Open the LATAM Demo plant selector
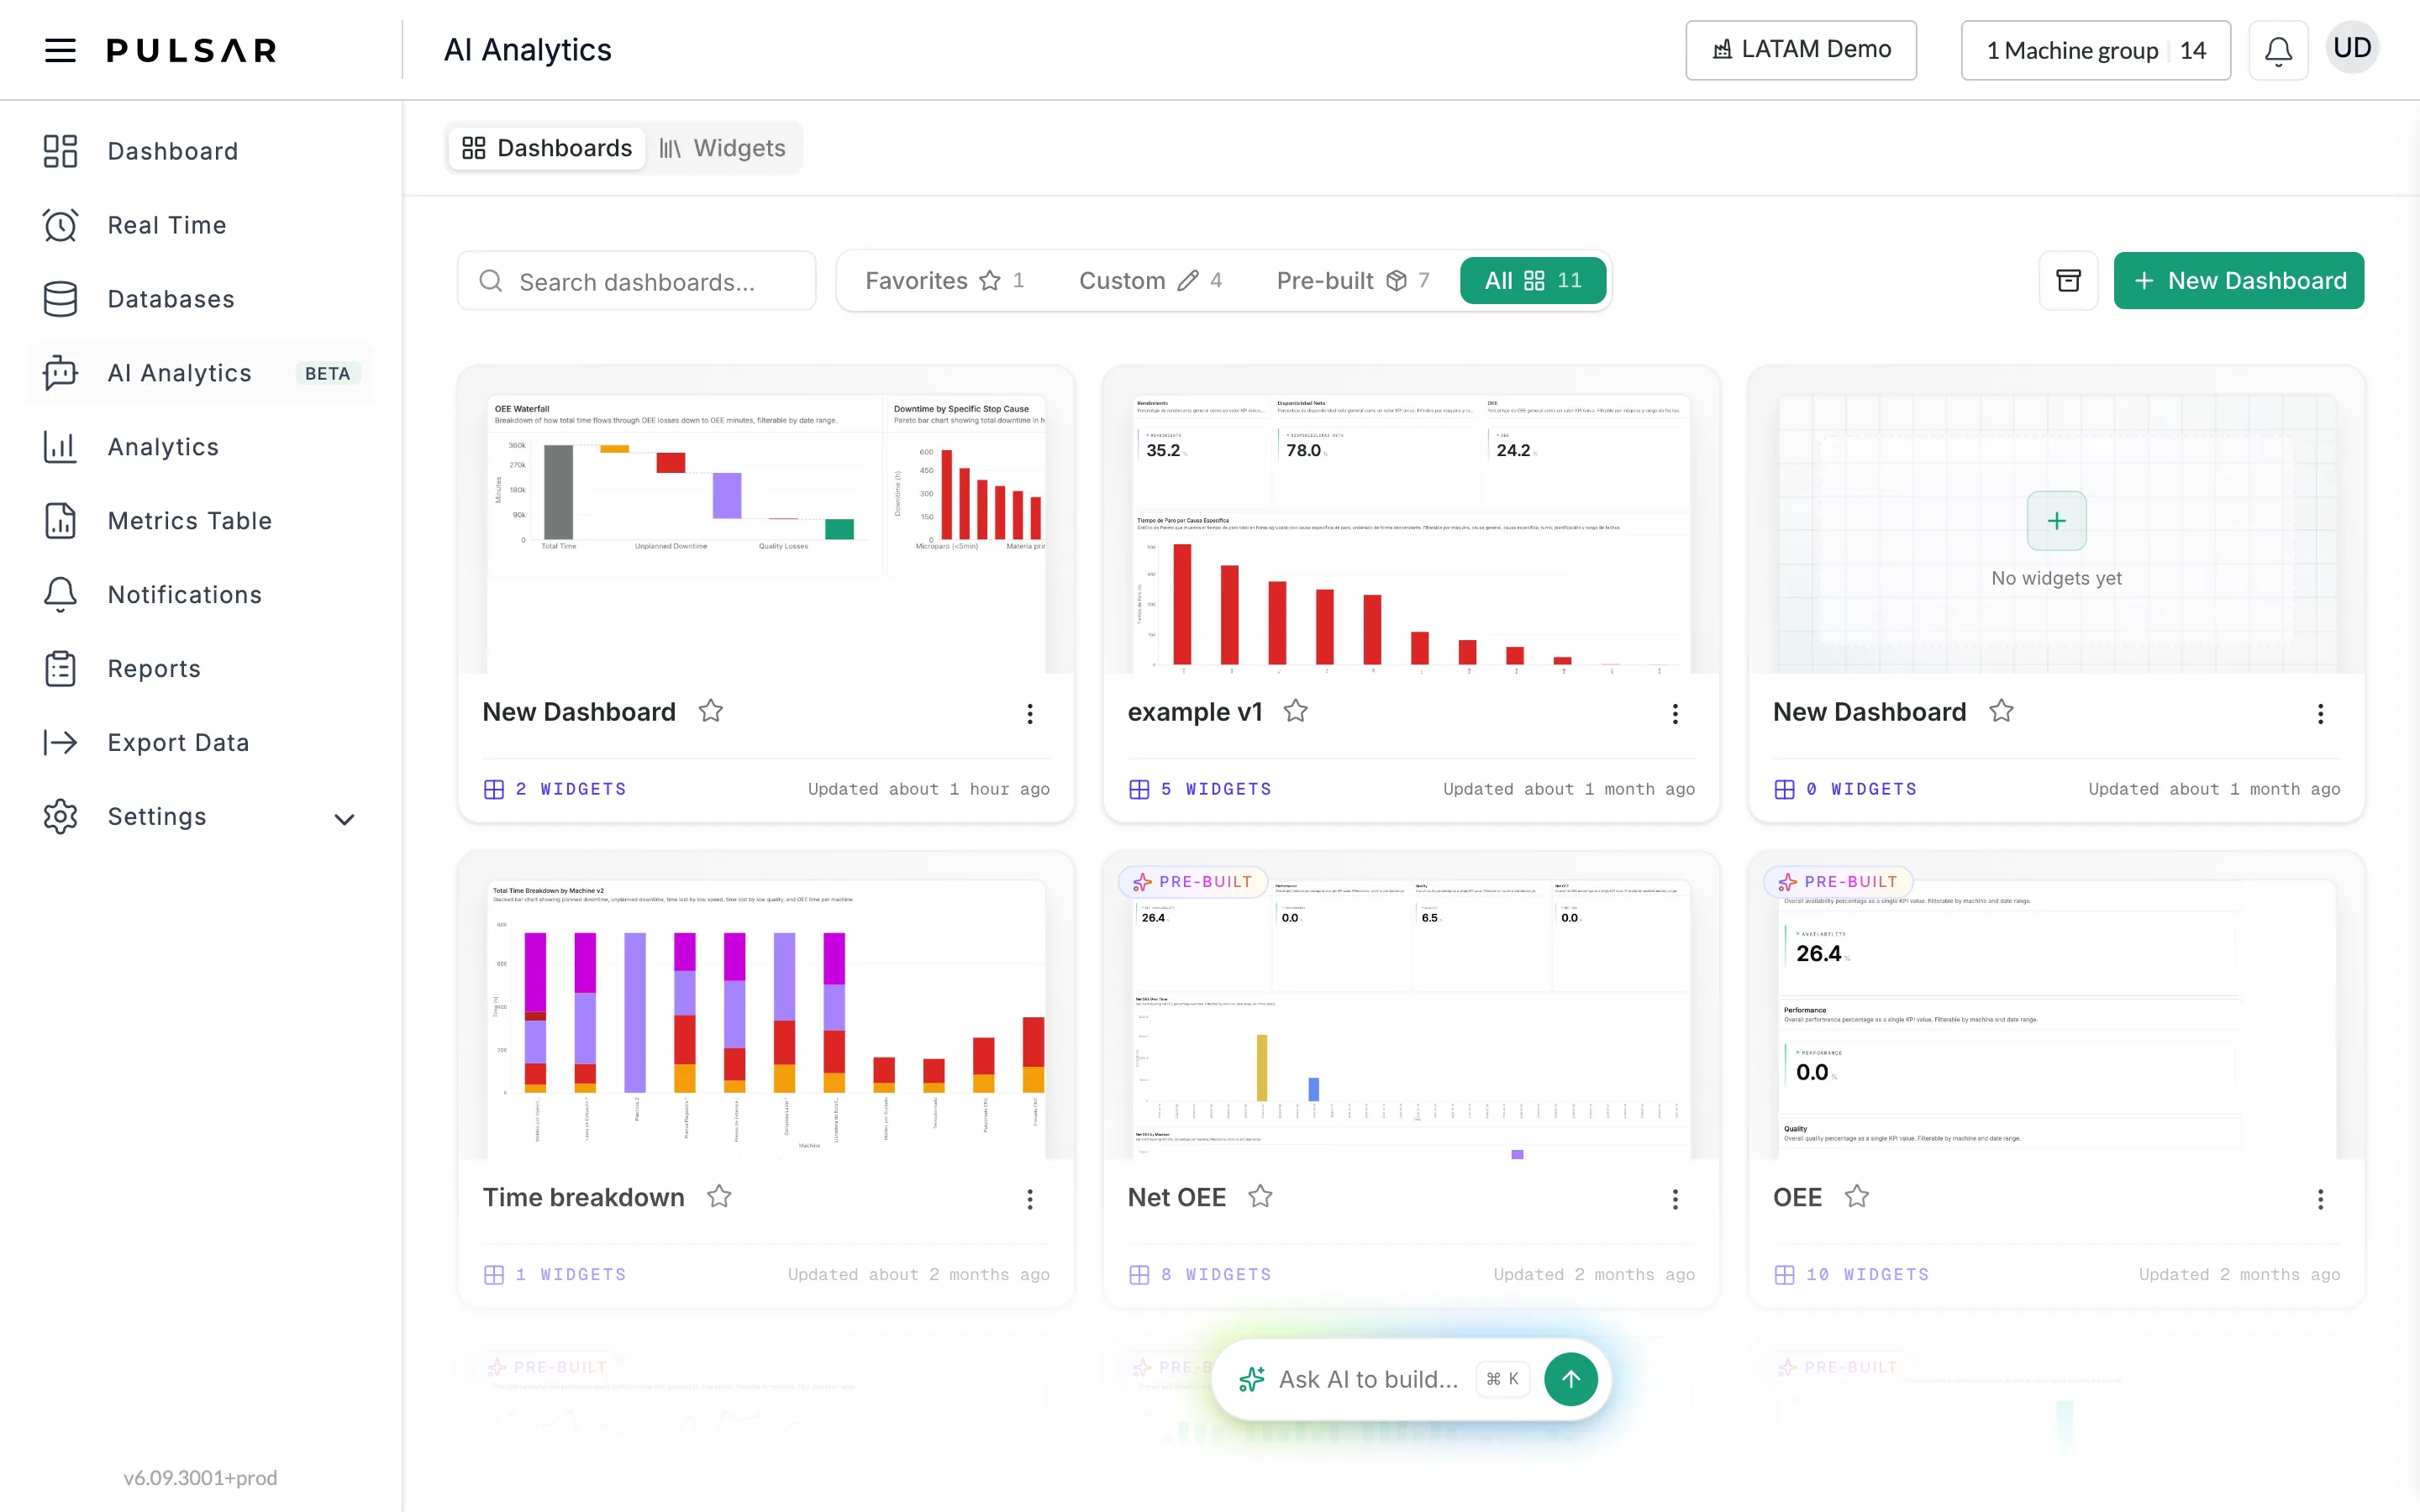 point(1801,50)
